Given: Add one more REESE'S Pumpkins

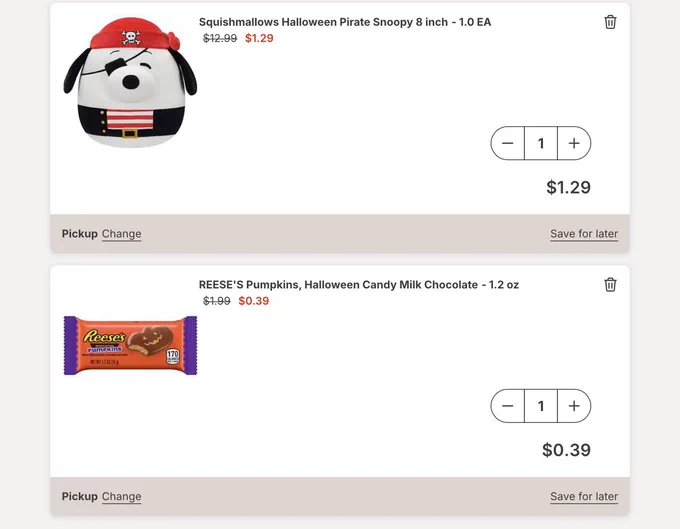Looking at the screenshot, I should [x=574, y=406].
